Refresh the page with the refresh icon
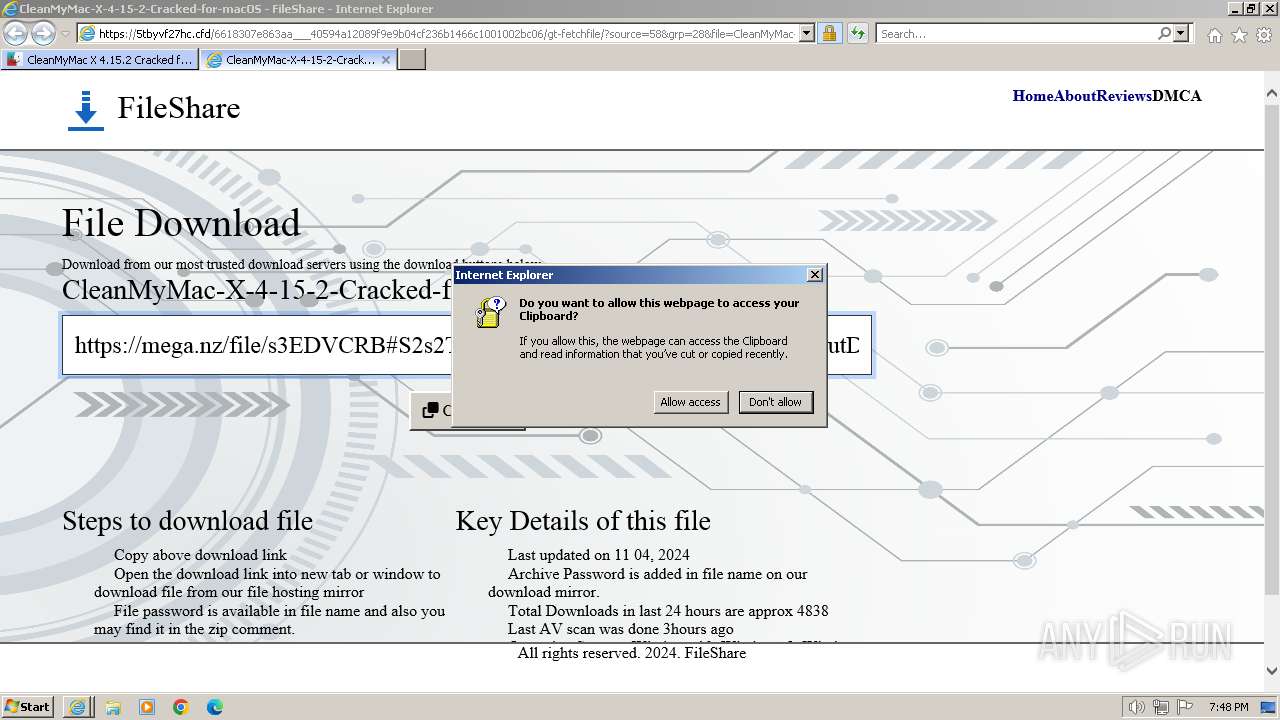 (857, 33)
